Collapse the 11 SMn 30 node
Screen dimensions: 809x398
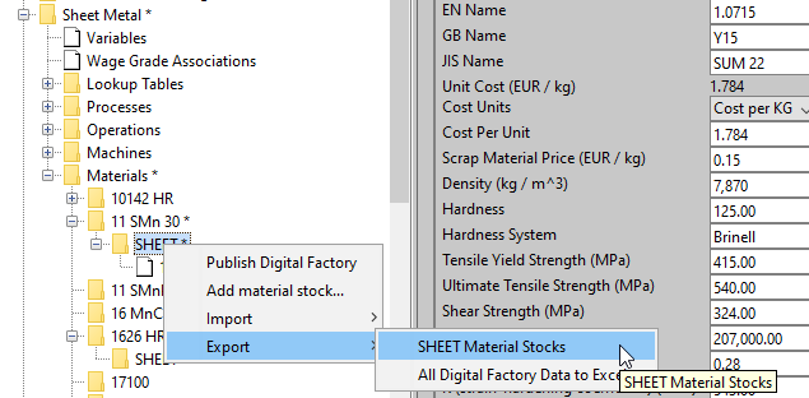coord(72,222)
